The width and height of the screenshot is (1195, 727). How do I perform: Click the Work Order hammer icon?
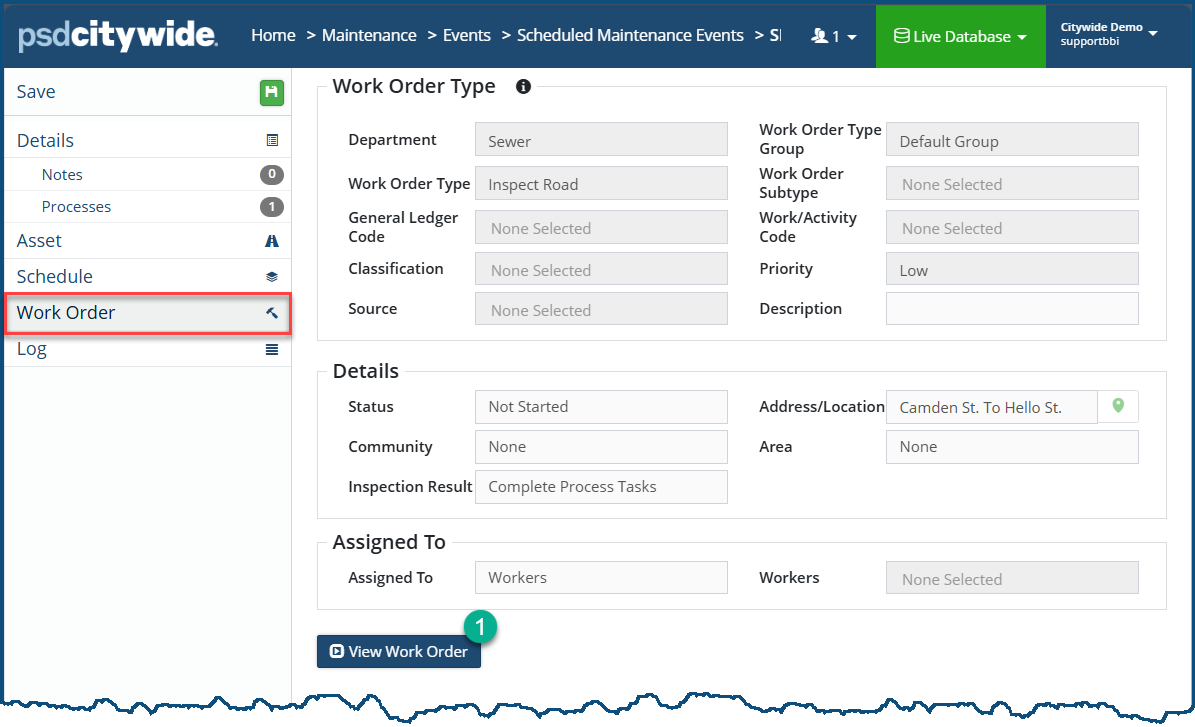tap(271, 312)
